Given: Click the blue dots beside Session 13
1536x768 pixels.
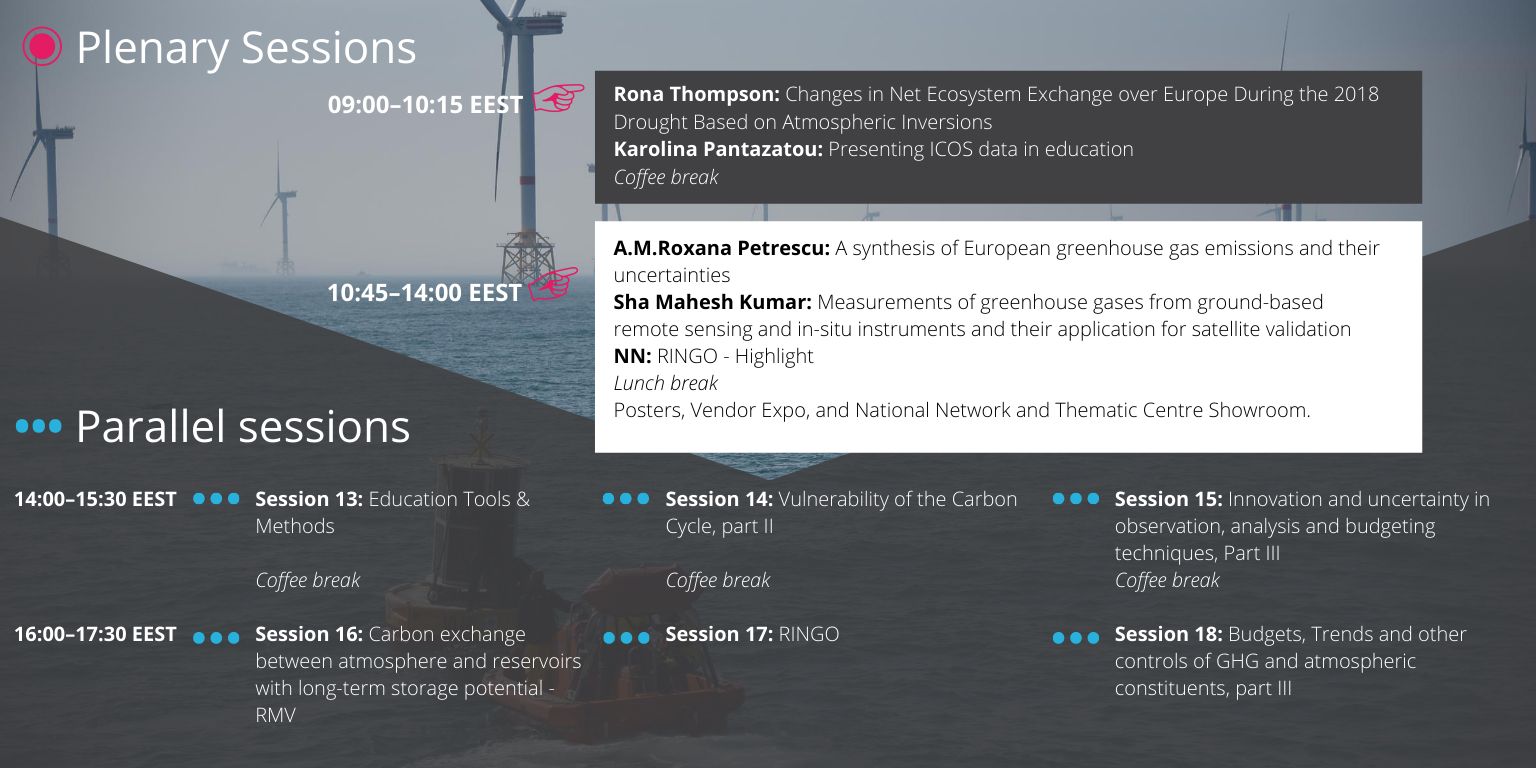Looking at the screenshot, I should pyautogui.click(x=216, y=498).
